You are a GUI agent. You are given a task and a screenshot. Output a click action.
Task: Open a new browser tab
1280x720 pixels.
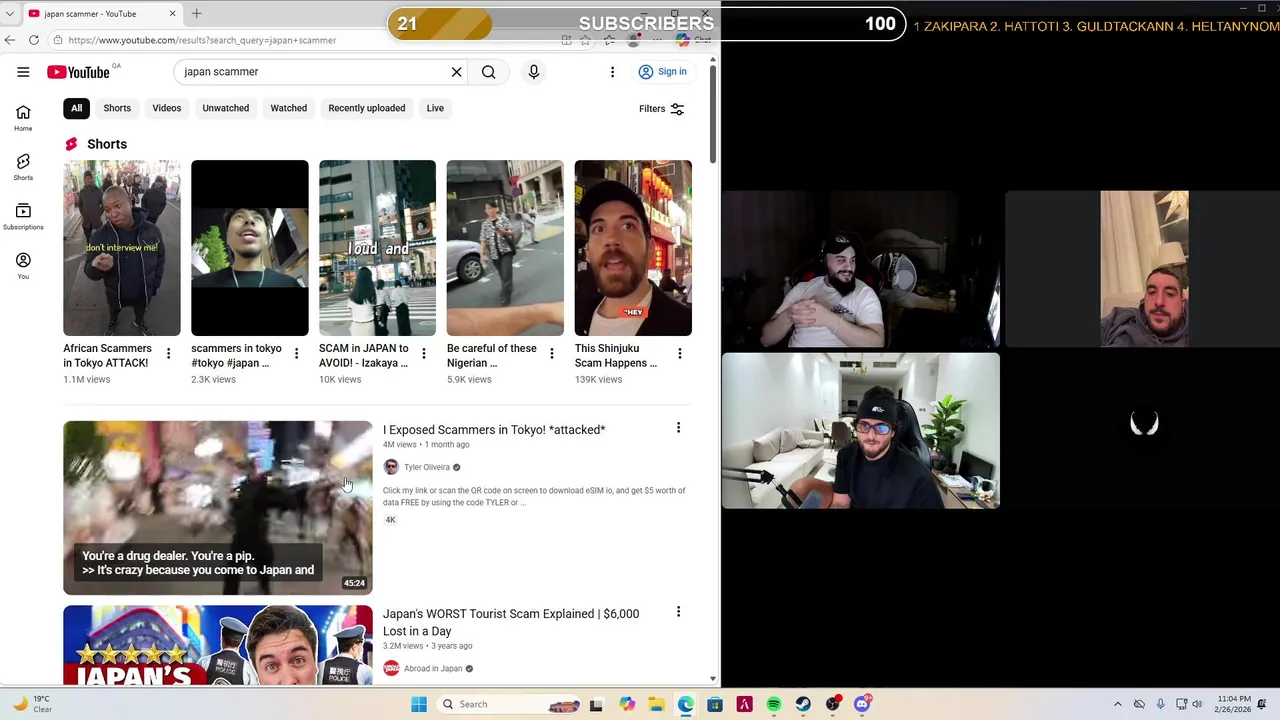click(197, 13)
